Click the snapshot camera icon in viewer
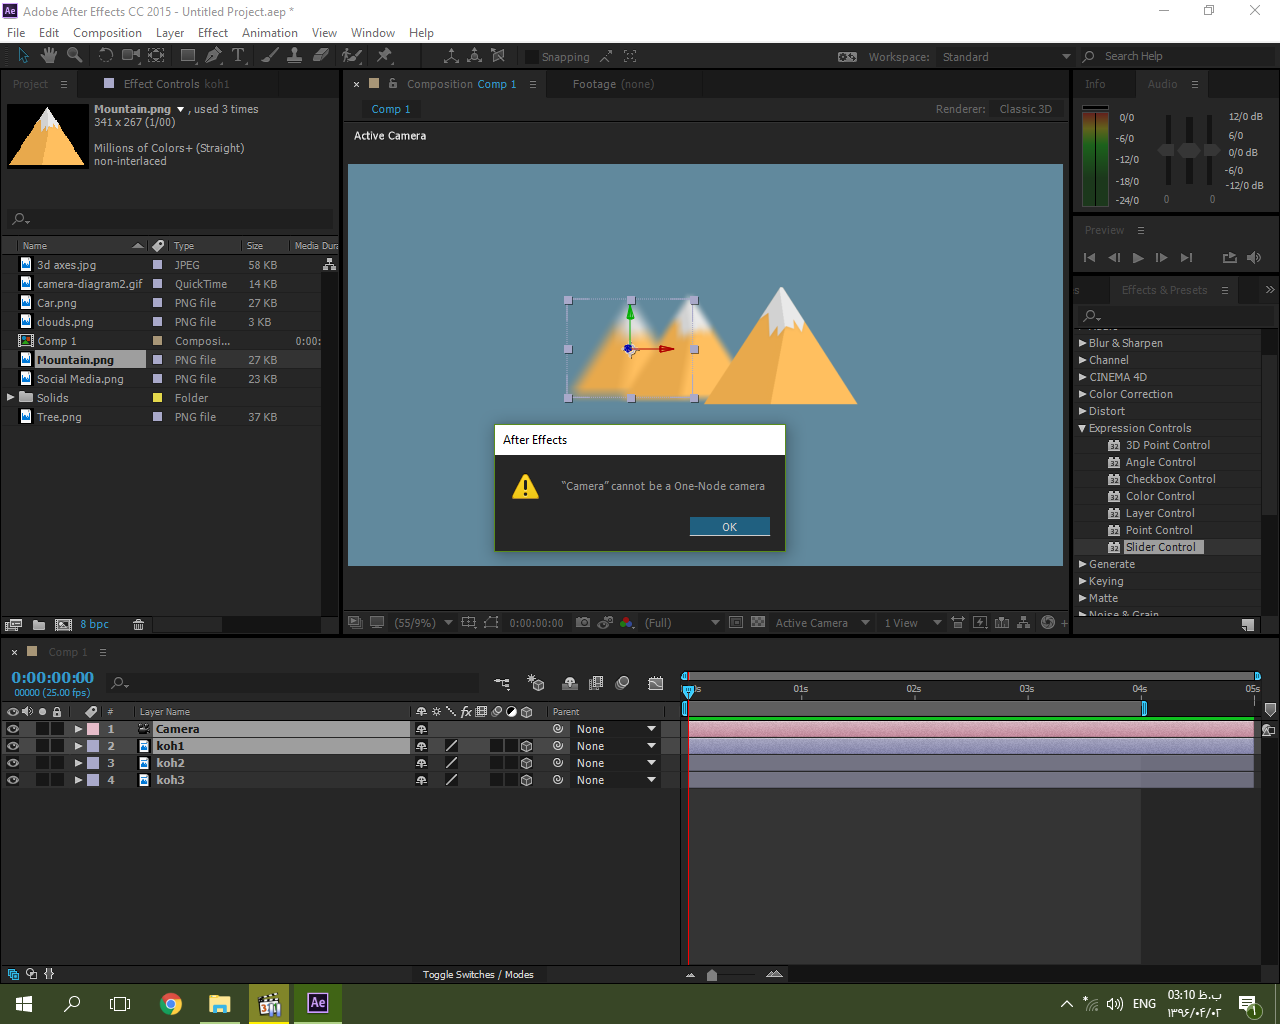The height and width of the screenshot is (1024, 1280). (583, 622)
